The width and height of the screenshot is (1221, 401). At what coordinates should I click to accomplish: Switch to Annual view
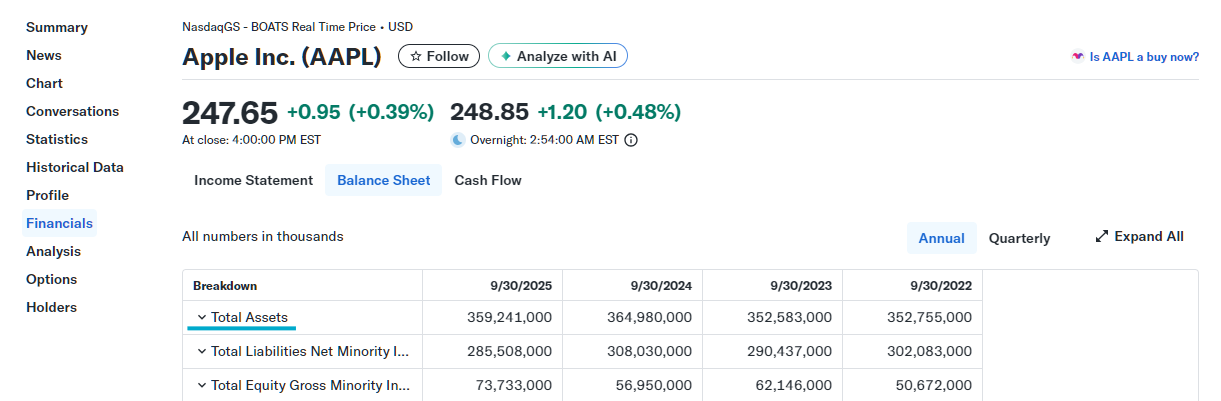pos(941,238)
